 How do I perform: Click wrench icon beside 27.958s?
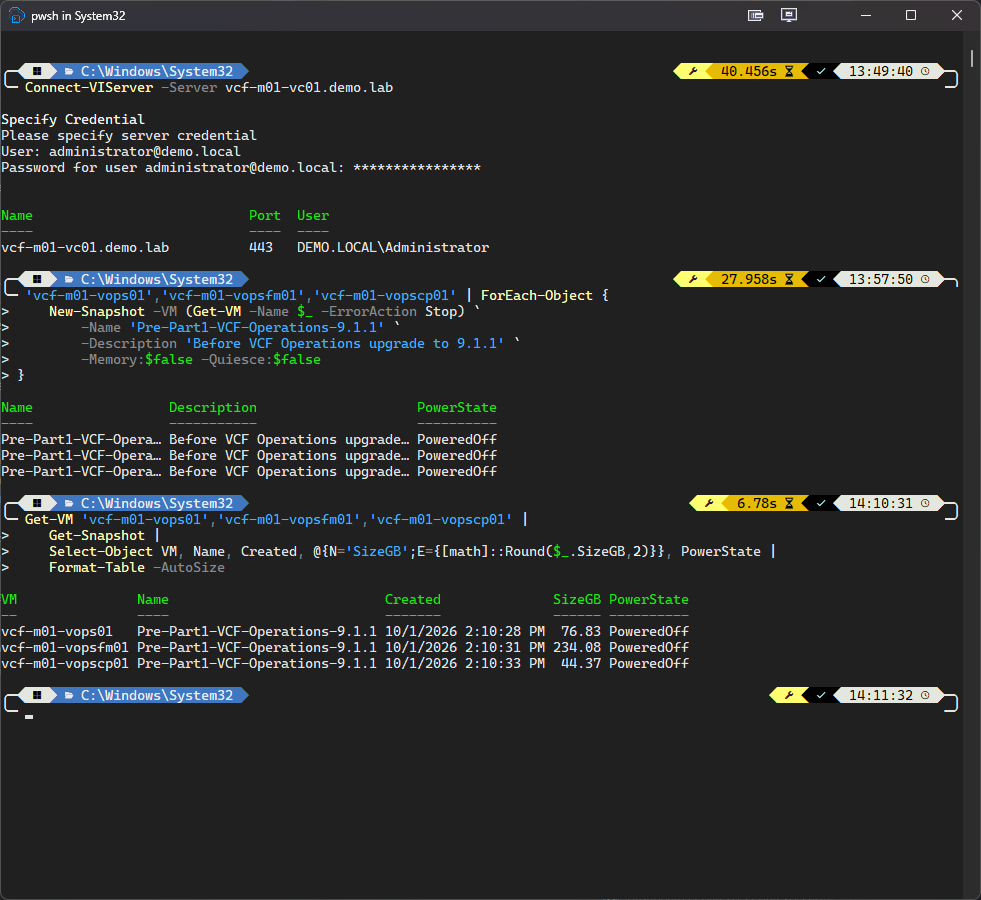[x=693, y=280]
